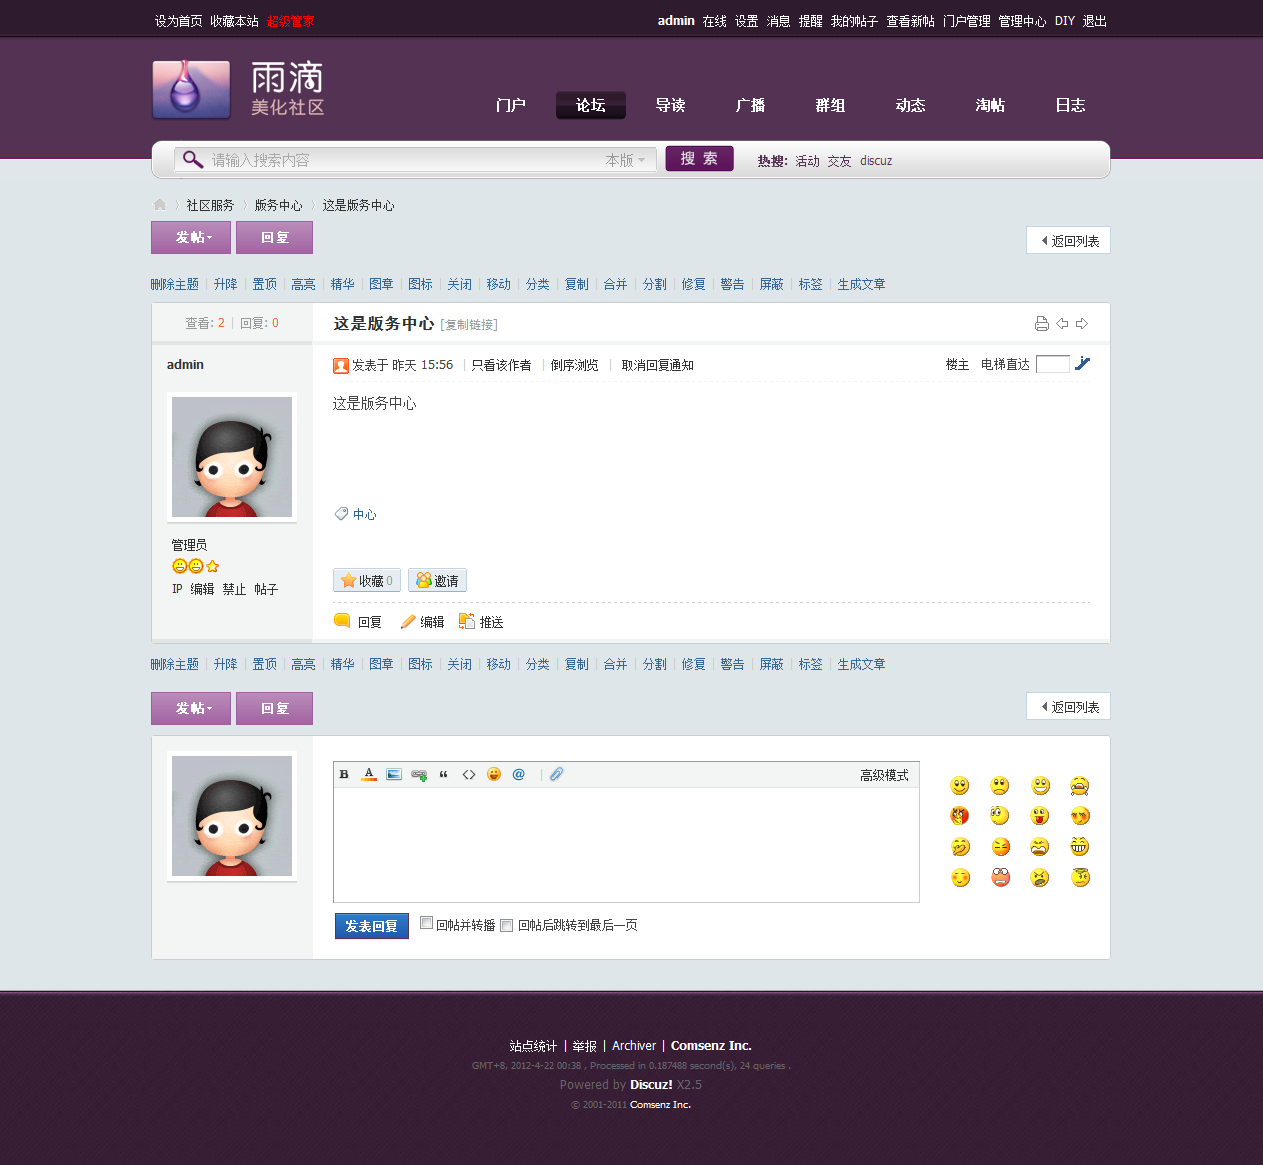Check the 回帖并转播 checkbox

pyautogui.click(x=427, y=923)
